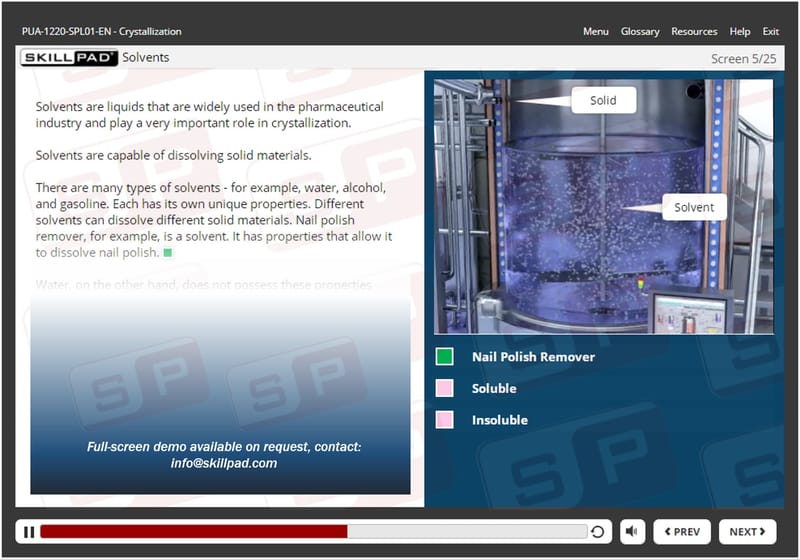Viewport: 800px width, 559px height.
Task: Click the green Nail Polish Remover square
Action: pos(444,356)
